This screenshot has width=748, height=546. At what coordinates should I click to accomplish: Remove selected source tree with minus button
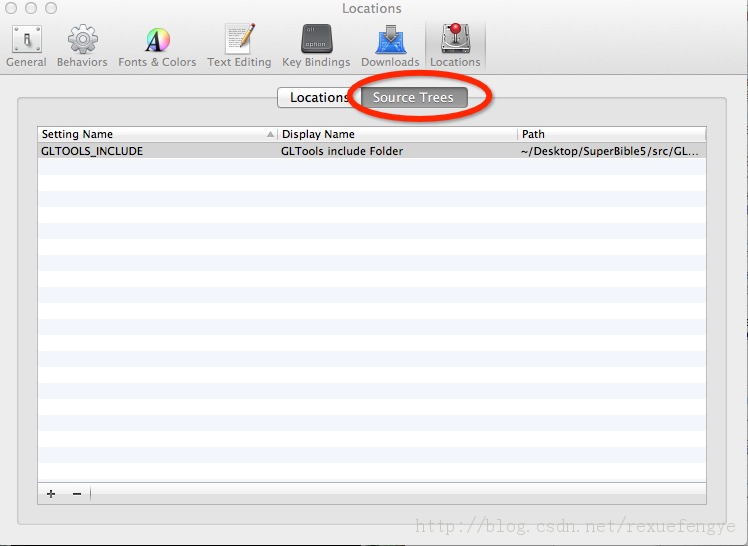tap(77, 494)
